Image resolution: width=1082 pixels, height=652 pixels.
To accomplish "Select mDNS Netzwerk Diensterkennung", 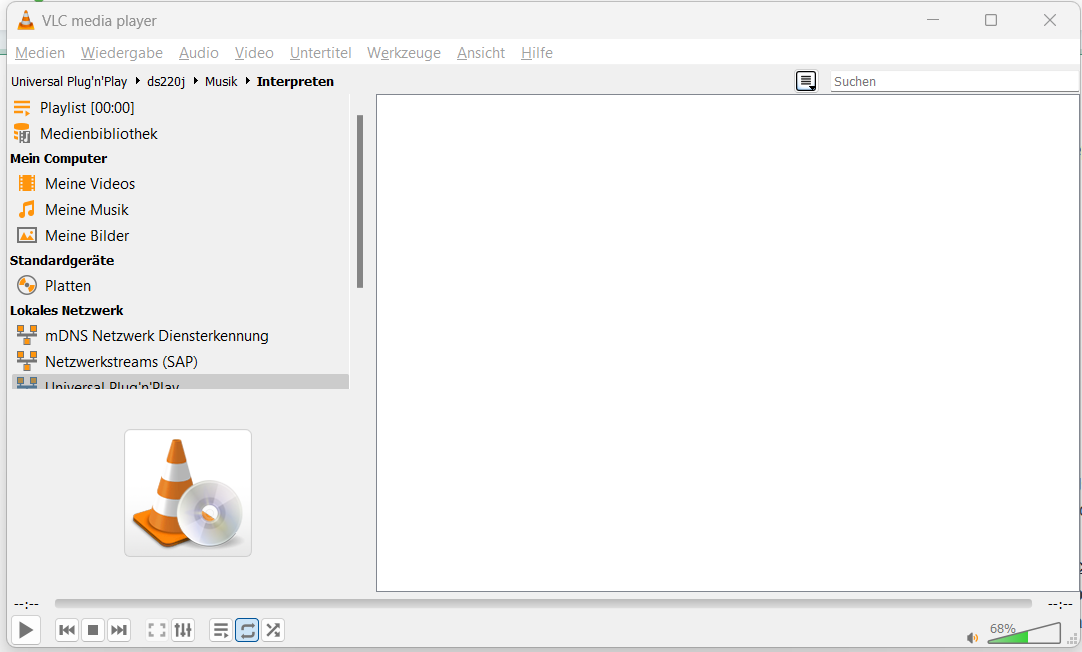I will [x=179, y=336].
